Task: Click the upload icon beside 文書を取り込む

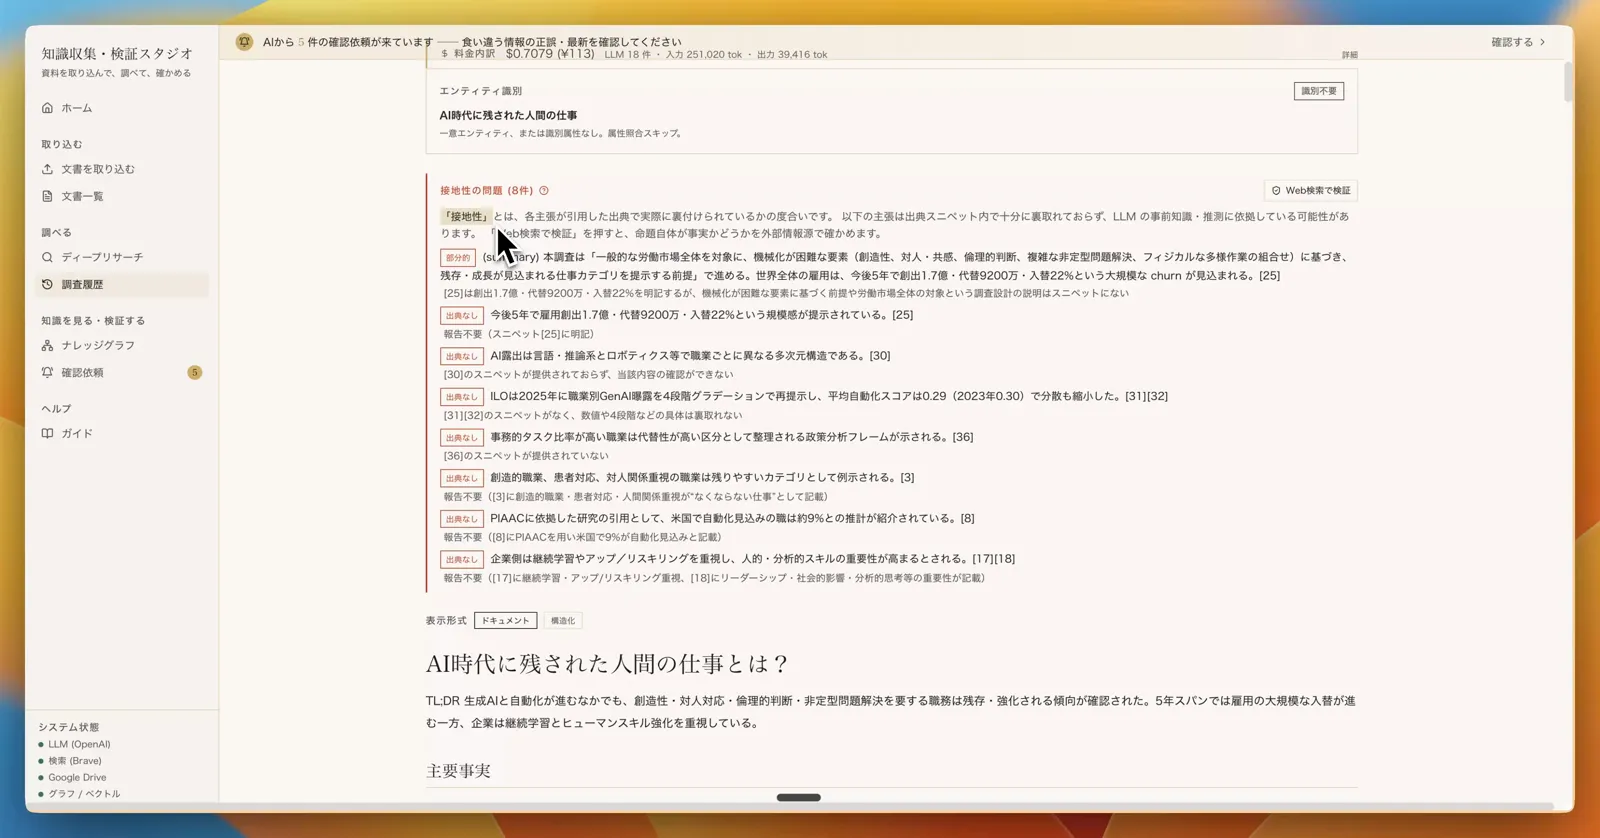Action: [x=47, y=169]
